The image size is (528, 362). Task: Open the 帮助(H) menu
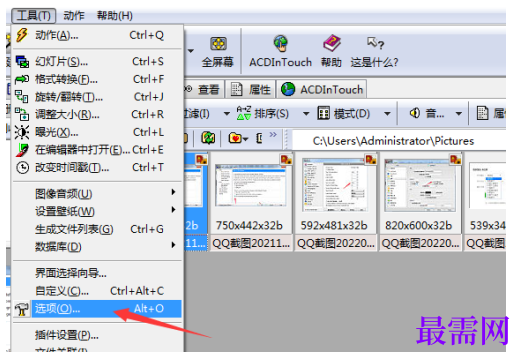114,15
